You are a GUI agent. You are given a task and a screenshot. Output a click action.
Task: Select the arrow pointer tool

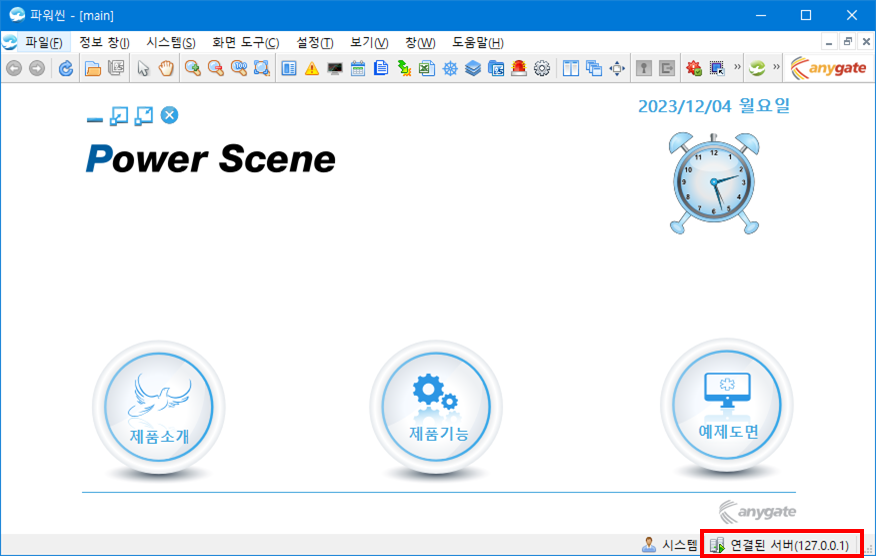click(143, 68)
